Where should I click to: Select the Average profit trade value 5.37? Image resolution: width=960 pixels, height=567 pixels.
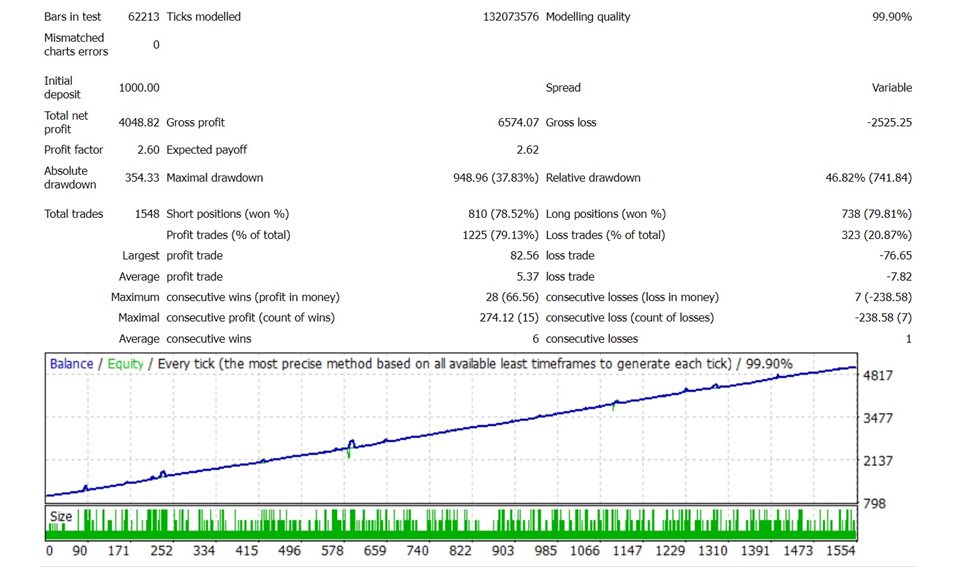(x=528, y=276)
